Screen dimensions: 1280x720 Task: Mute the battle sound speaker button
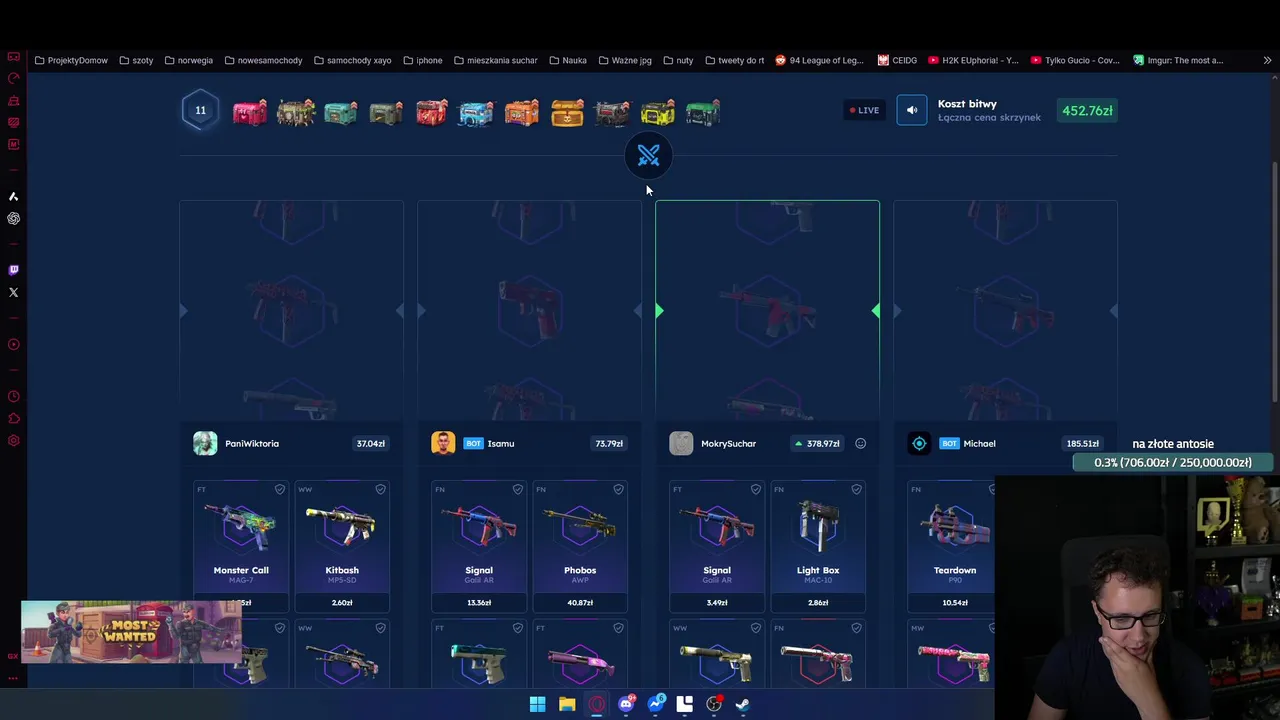[911, 110]
